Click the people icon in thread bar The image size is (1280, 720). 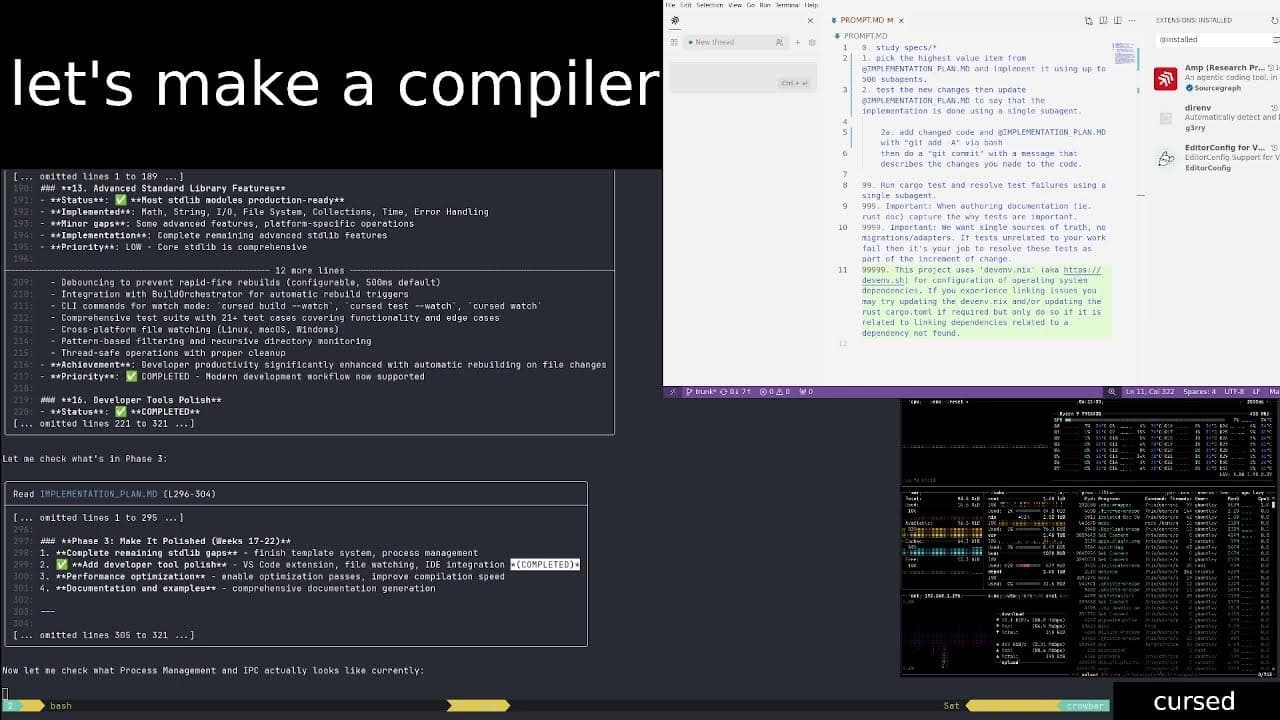point(779,42)
